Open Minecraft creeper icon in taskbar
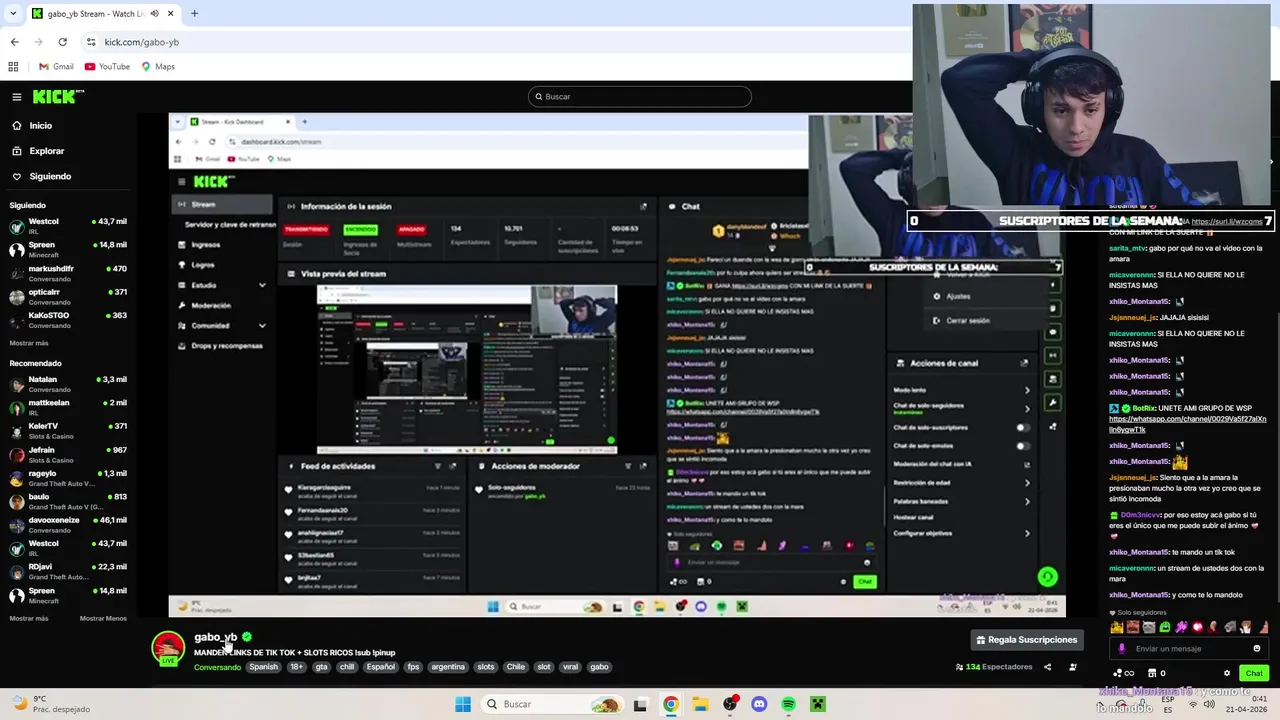 (x=817, y=704)
